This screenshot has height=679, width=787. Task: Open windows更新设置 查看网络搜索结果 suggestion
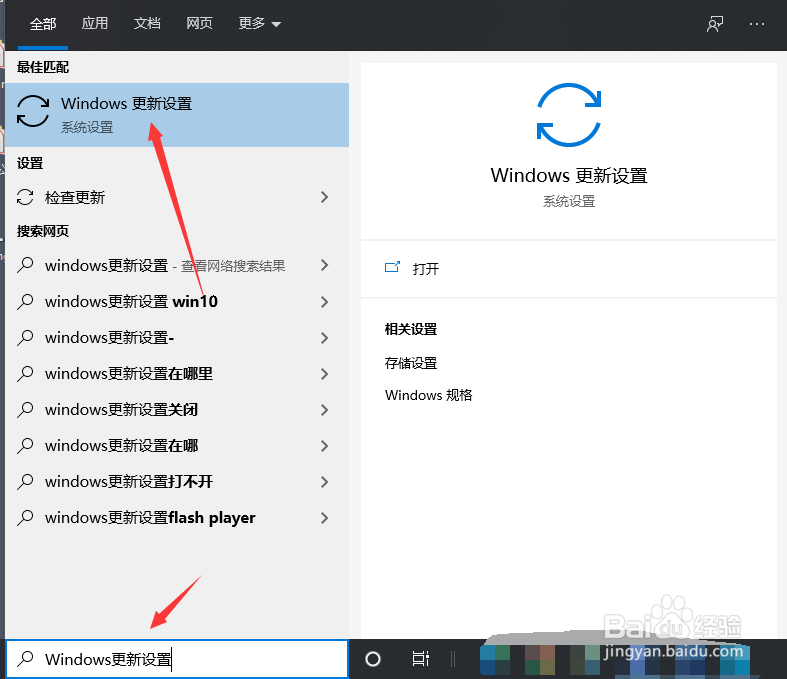[177, 265]
